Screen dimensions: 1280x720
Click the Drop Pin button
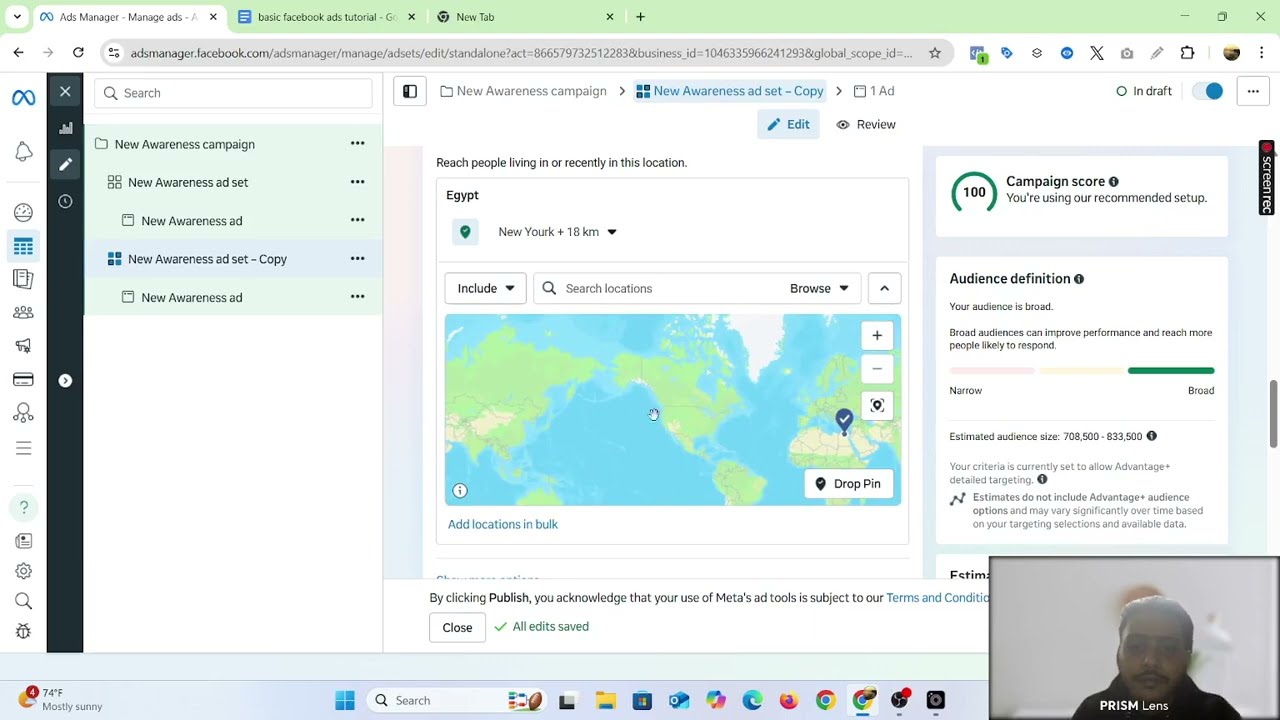pyautogui.click(x=848, y=484)
